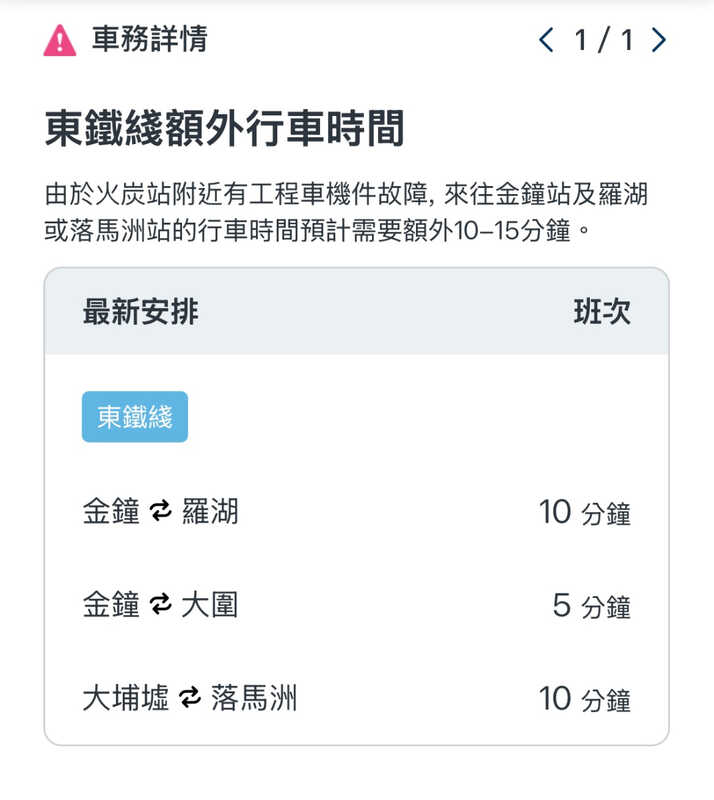Select the blue 東鐵綫 line tag

(x=135, y=417)
